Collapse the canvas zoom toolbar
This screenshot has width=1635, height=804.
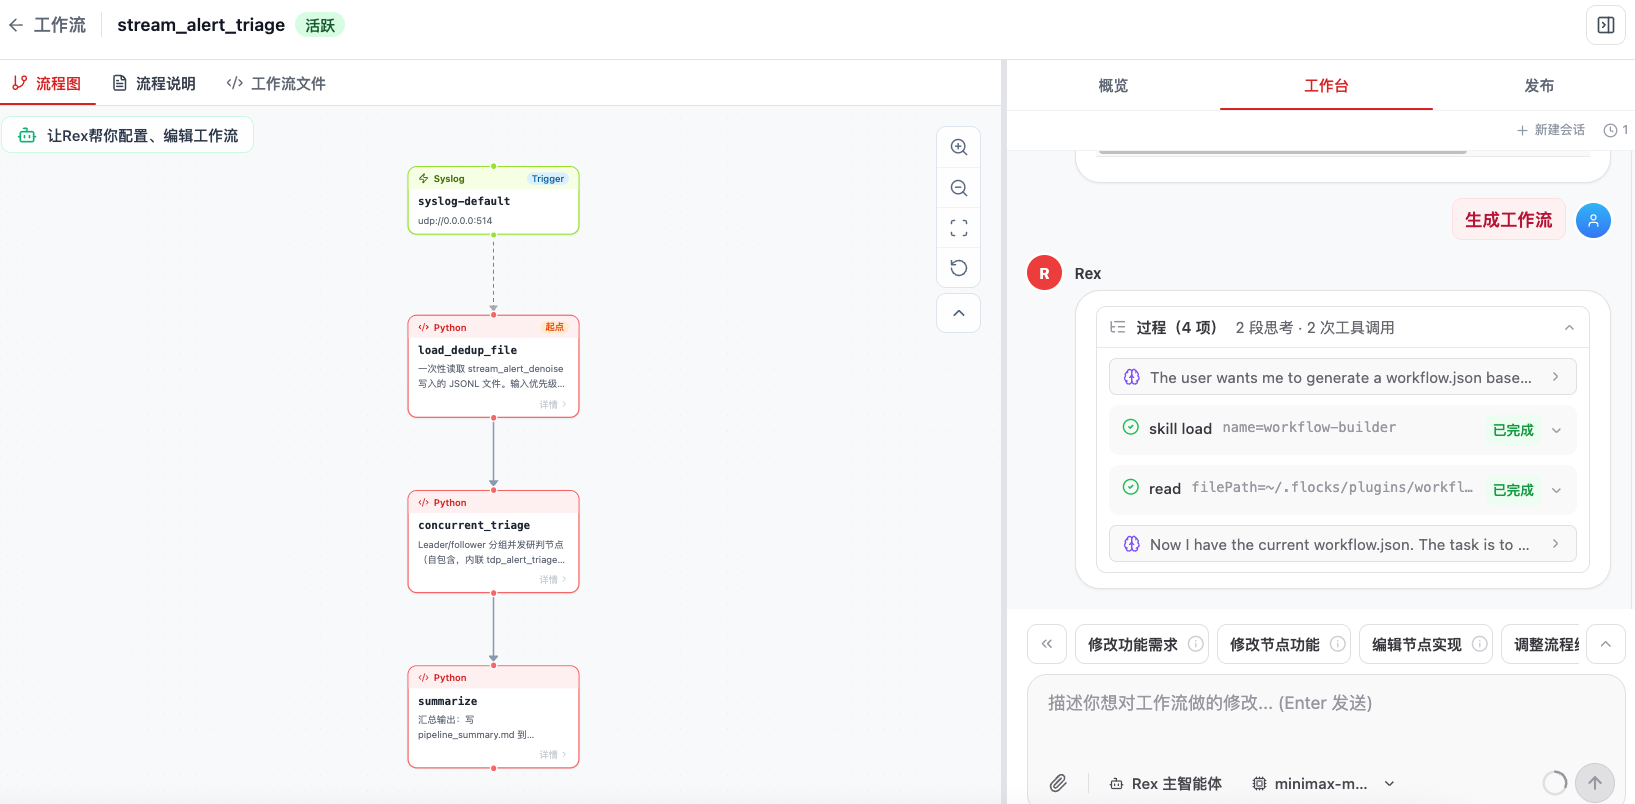(958, 313)
